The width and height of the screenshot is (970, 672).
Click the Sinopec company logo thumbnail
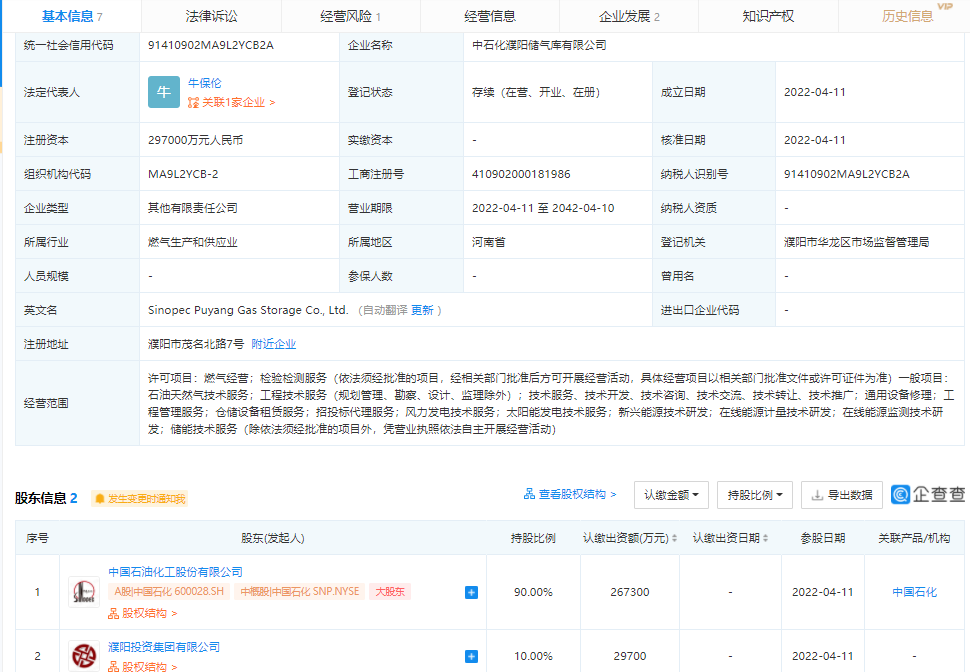click(x=84, y=592)
